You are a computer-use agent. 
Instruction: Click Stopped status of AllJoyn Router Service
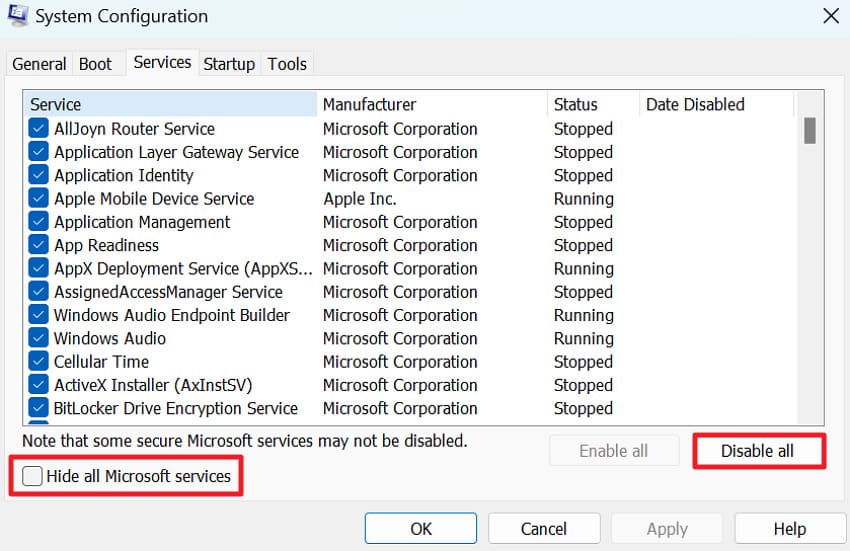coord(583,129)
